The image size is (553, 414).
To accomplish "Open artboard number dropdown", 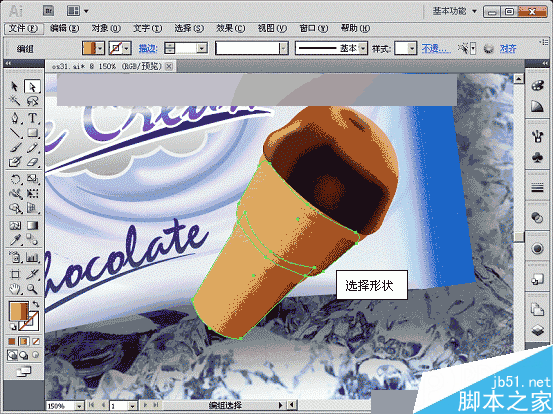I will 132,406.
